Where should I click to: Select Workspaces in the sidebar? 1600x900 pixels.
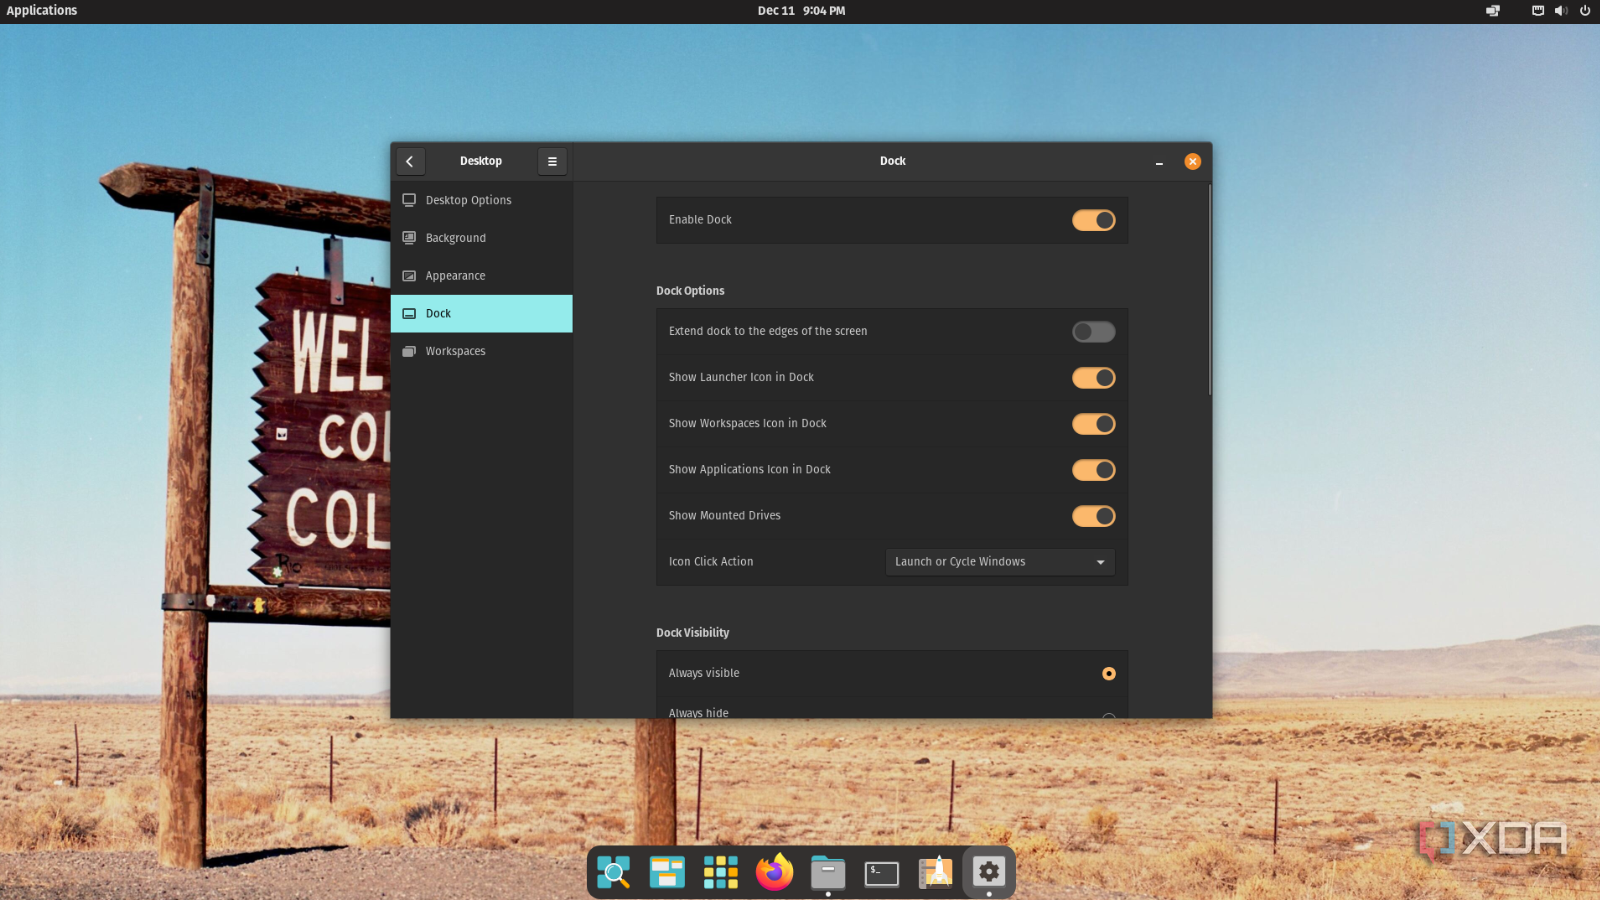(455, 351)
